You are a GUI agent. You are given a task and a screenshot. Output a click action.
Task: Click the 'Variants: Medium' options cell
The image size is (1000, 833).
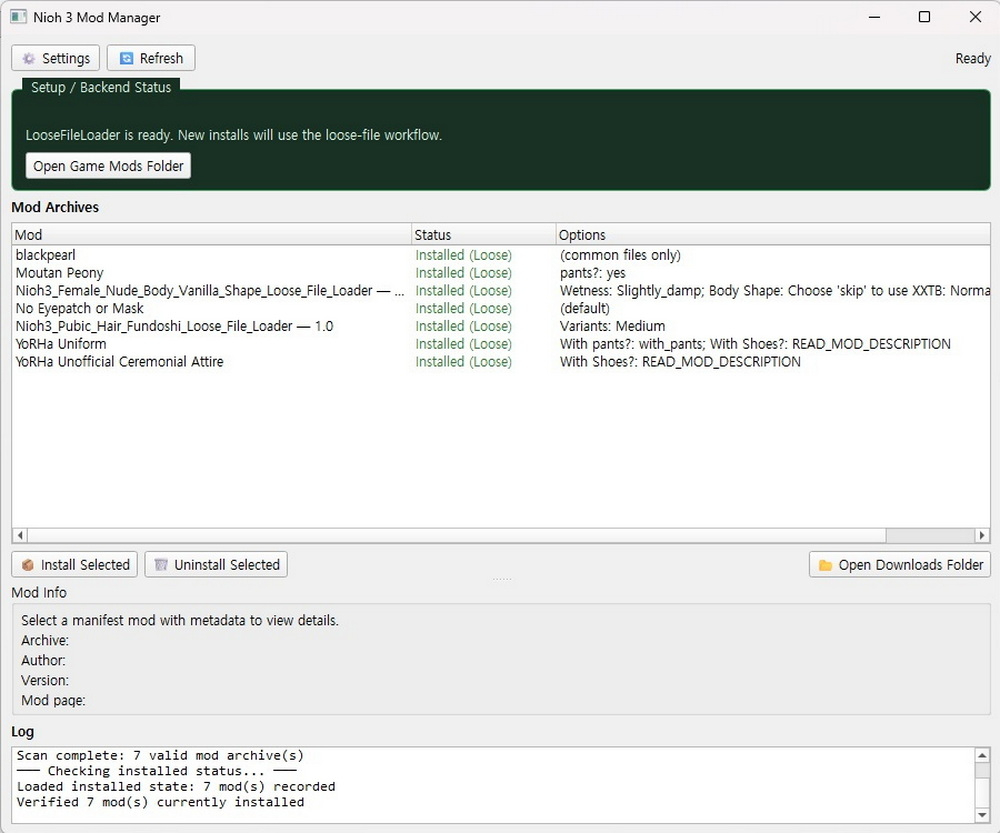pos(612,327)
